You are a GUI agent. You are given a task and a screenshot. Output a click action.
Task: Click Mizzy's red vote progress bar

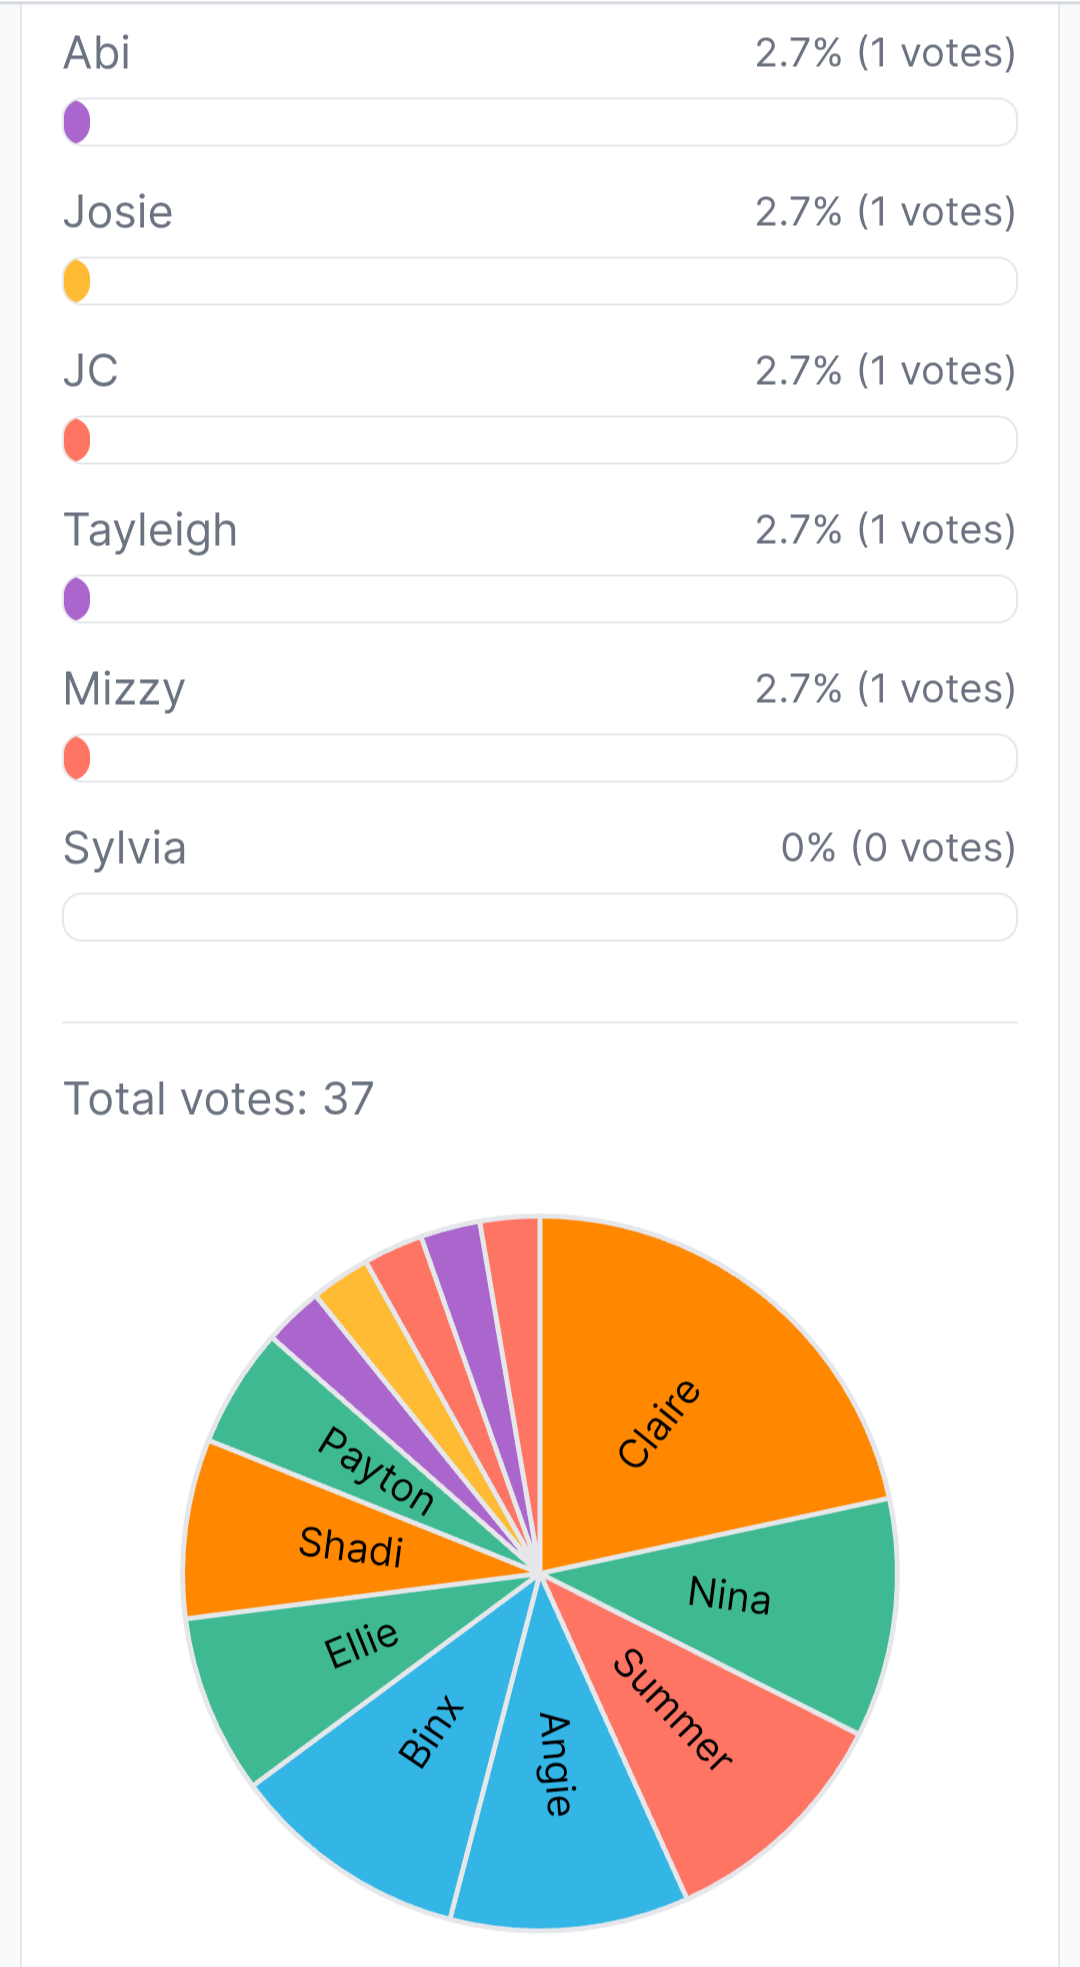[x=540, y=758]
